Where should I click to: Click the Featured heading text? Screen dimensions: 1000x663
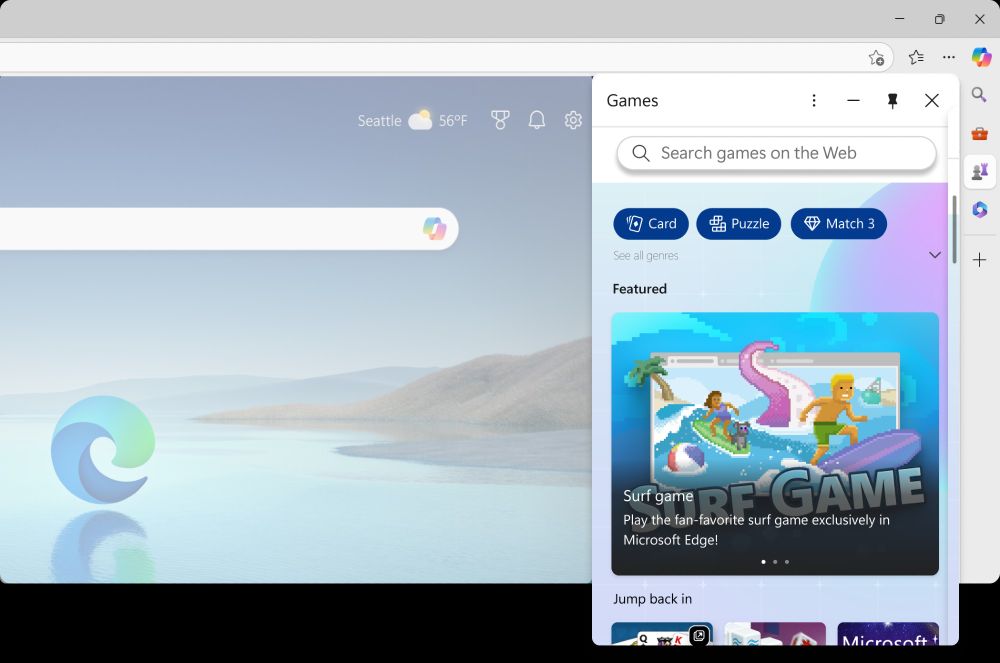point(640,289)
